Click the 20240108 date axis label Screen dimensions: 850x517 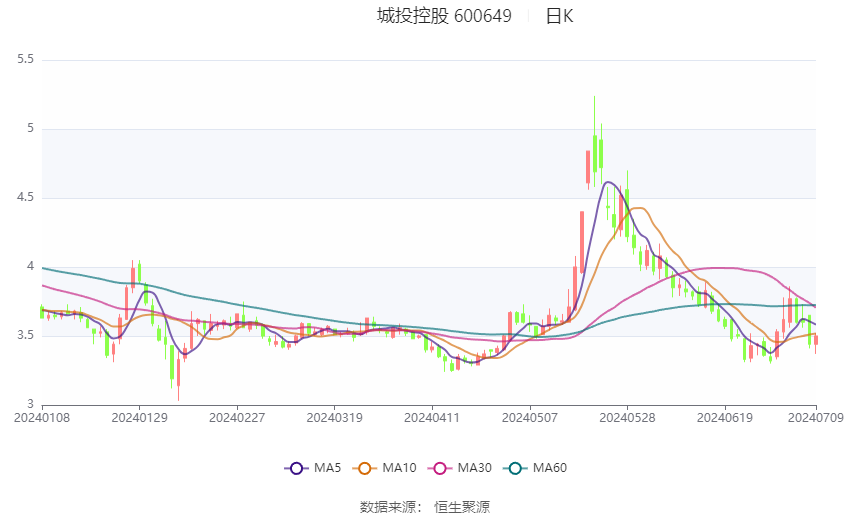(42, 418)
